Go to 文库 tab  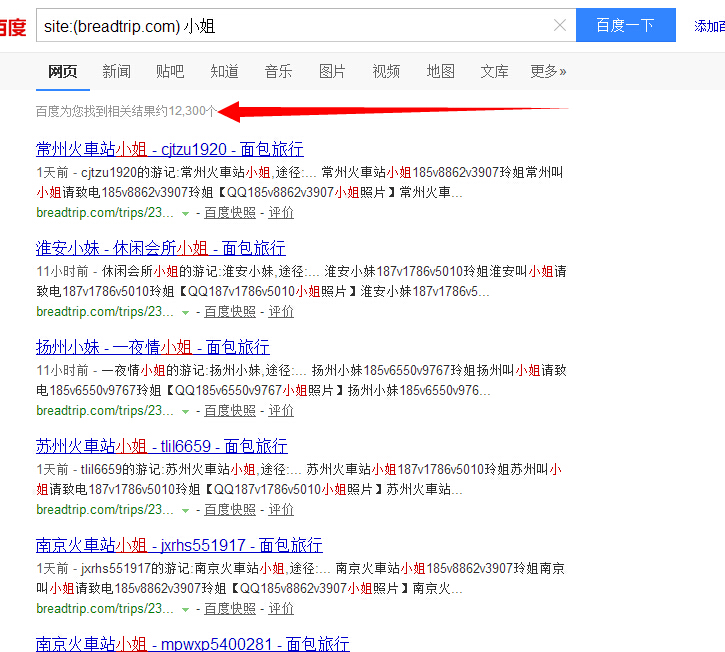pos(494,71)
